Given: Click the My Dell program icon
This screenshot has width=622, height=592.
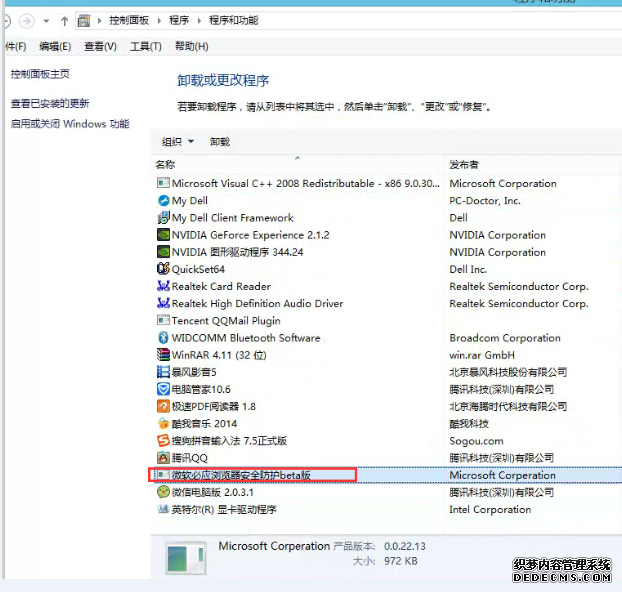Looking at the screenshot, I should pos(163,200).
